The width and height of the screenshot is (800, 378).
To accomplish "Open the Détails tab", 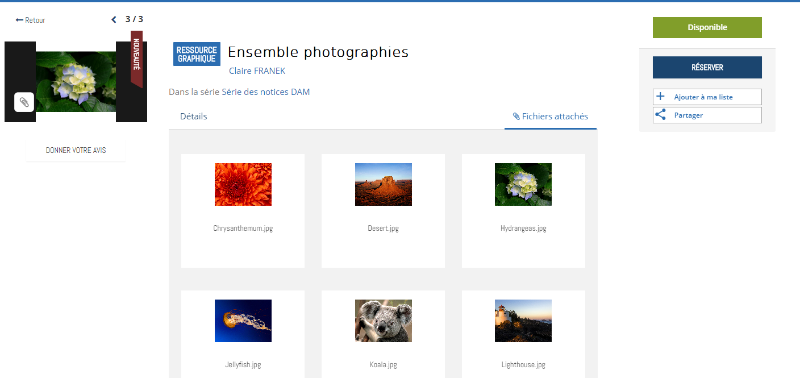I will [194, 116].
